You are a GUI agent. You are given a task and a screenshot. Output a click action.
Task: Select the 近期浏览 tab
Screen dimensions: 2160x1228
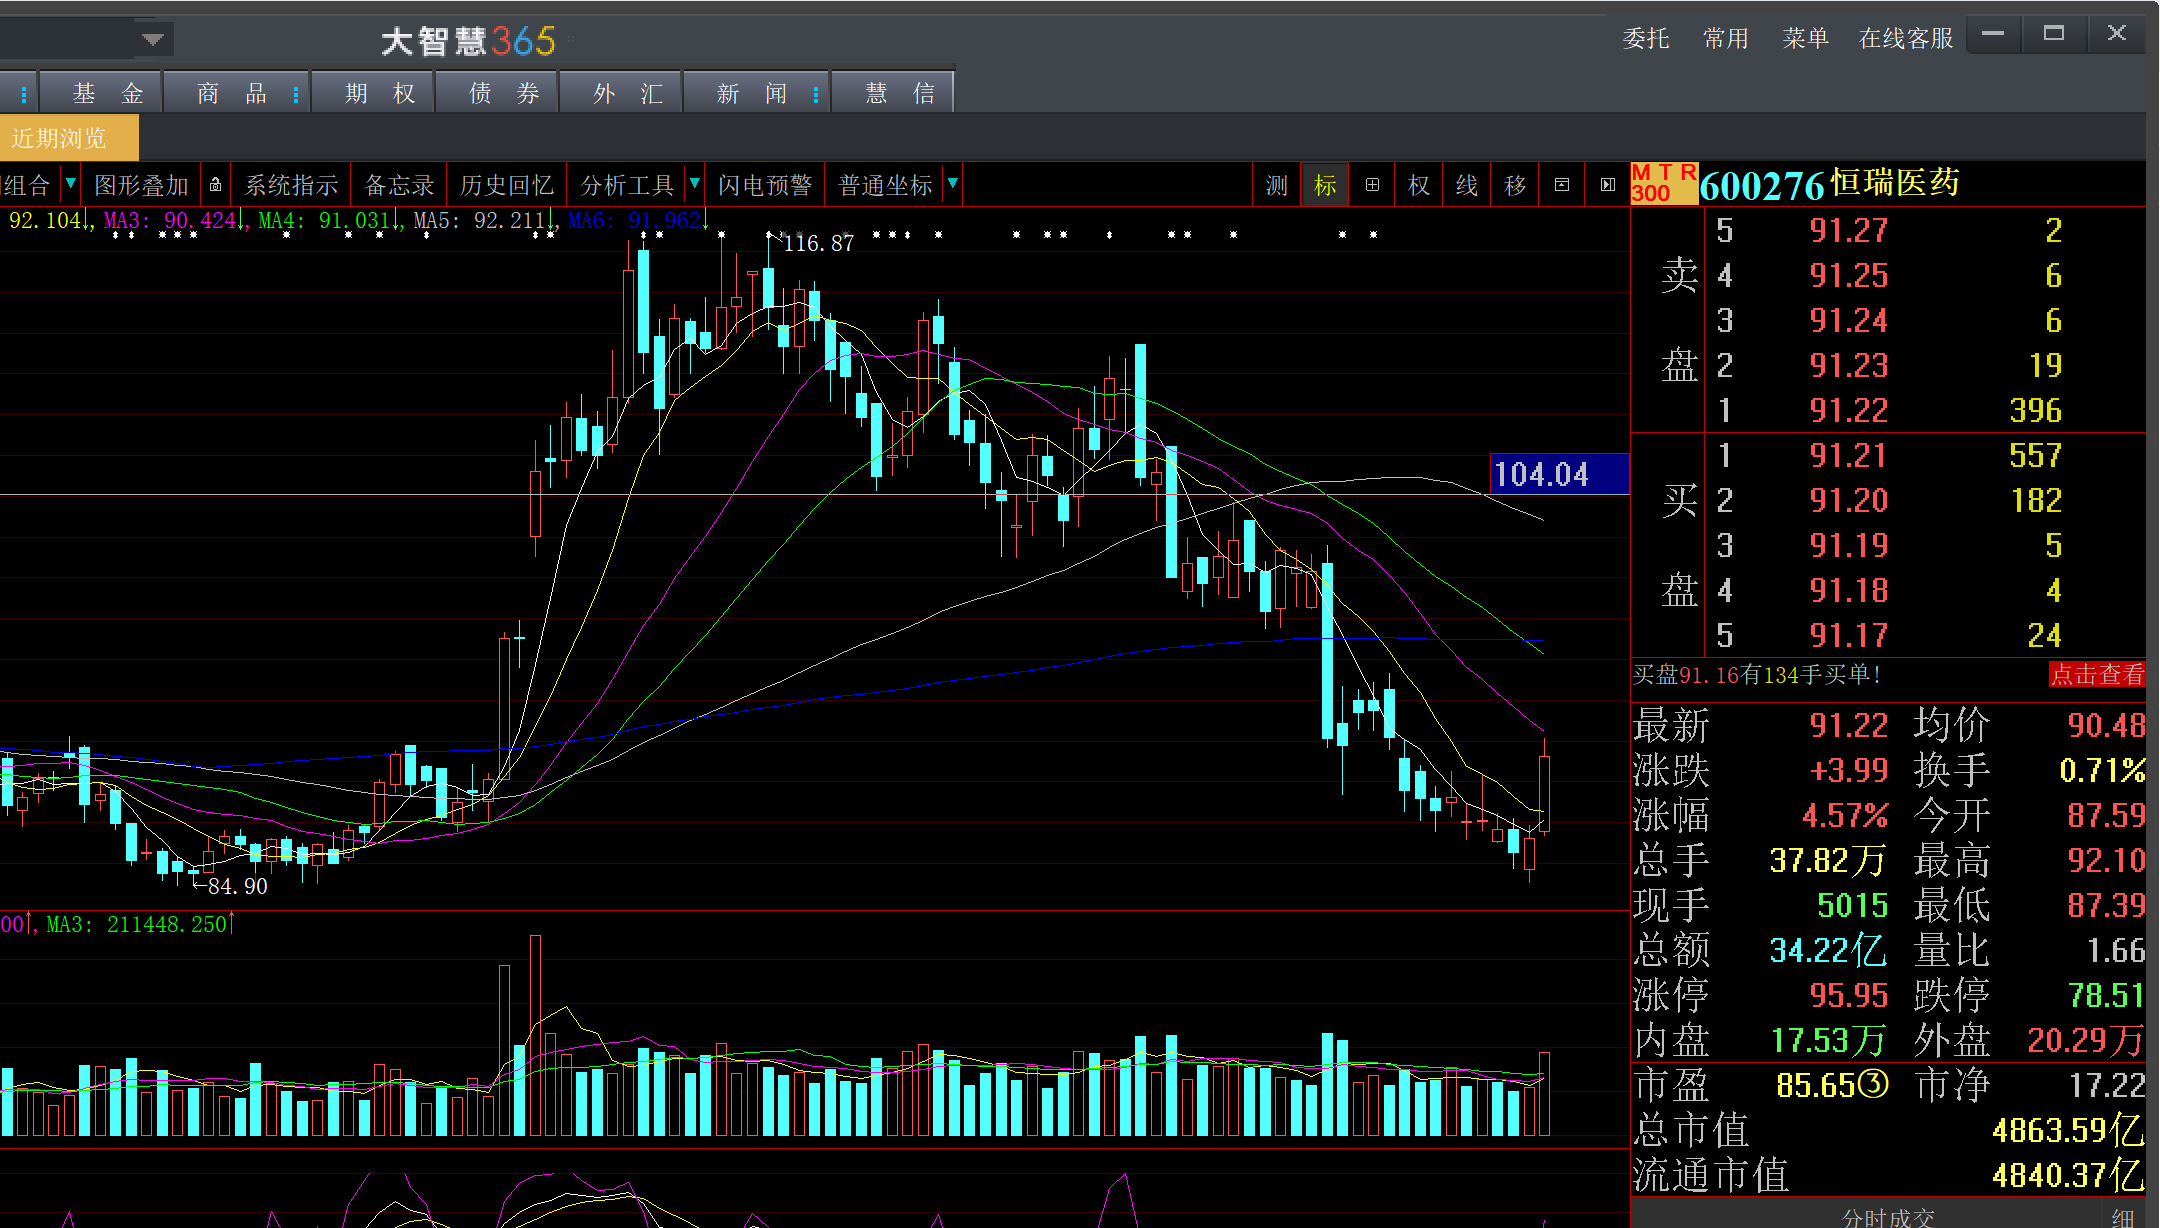tap(68, 138)
